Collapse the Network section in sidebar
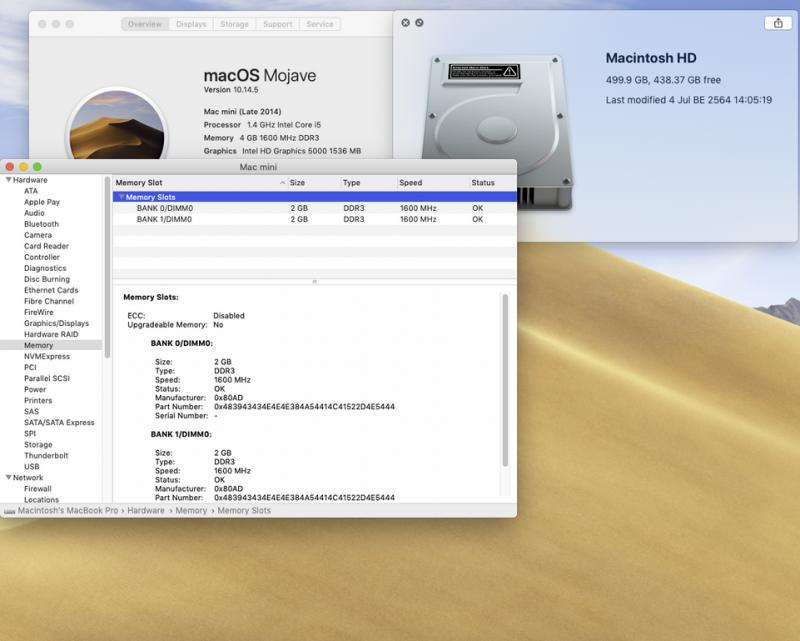The width and height of the screenshot is (800, 641). pyautogui.click(x=9, y=477)
